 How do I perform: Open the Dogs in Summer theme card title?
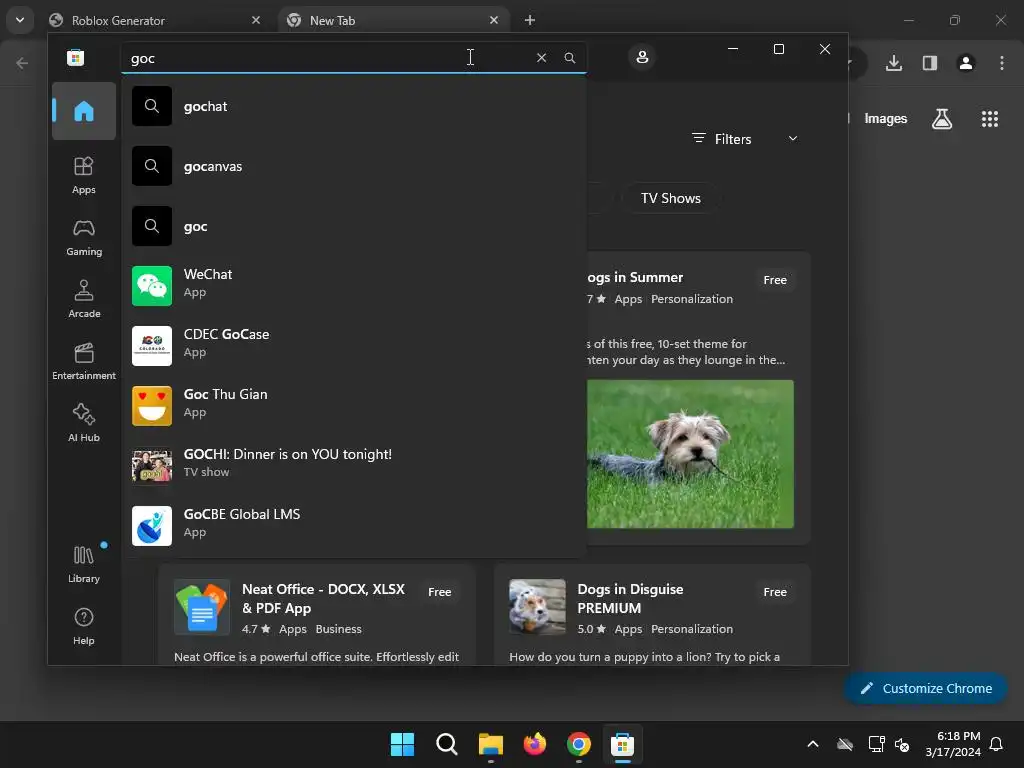635,278
